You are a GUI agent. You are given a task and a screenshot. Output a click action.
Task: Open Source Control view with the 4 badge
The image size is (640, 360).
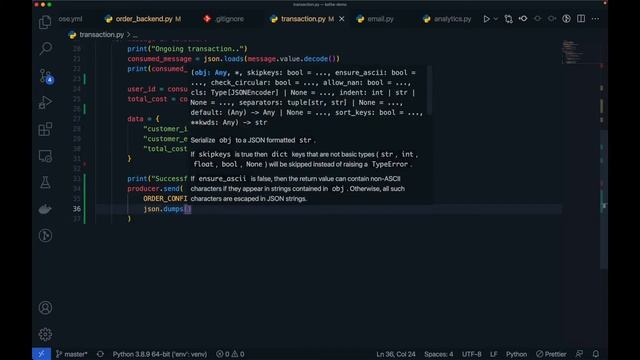coord(45,76)
